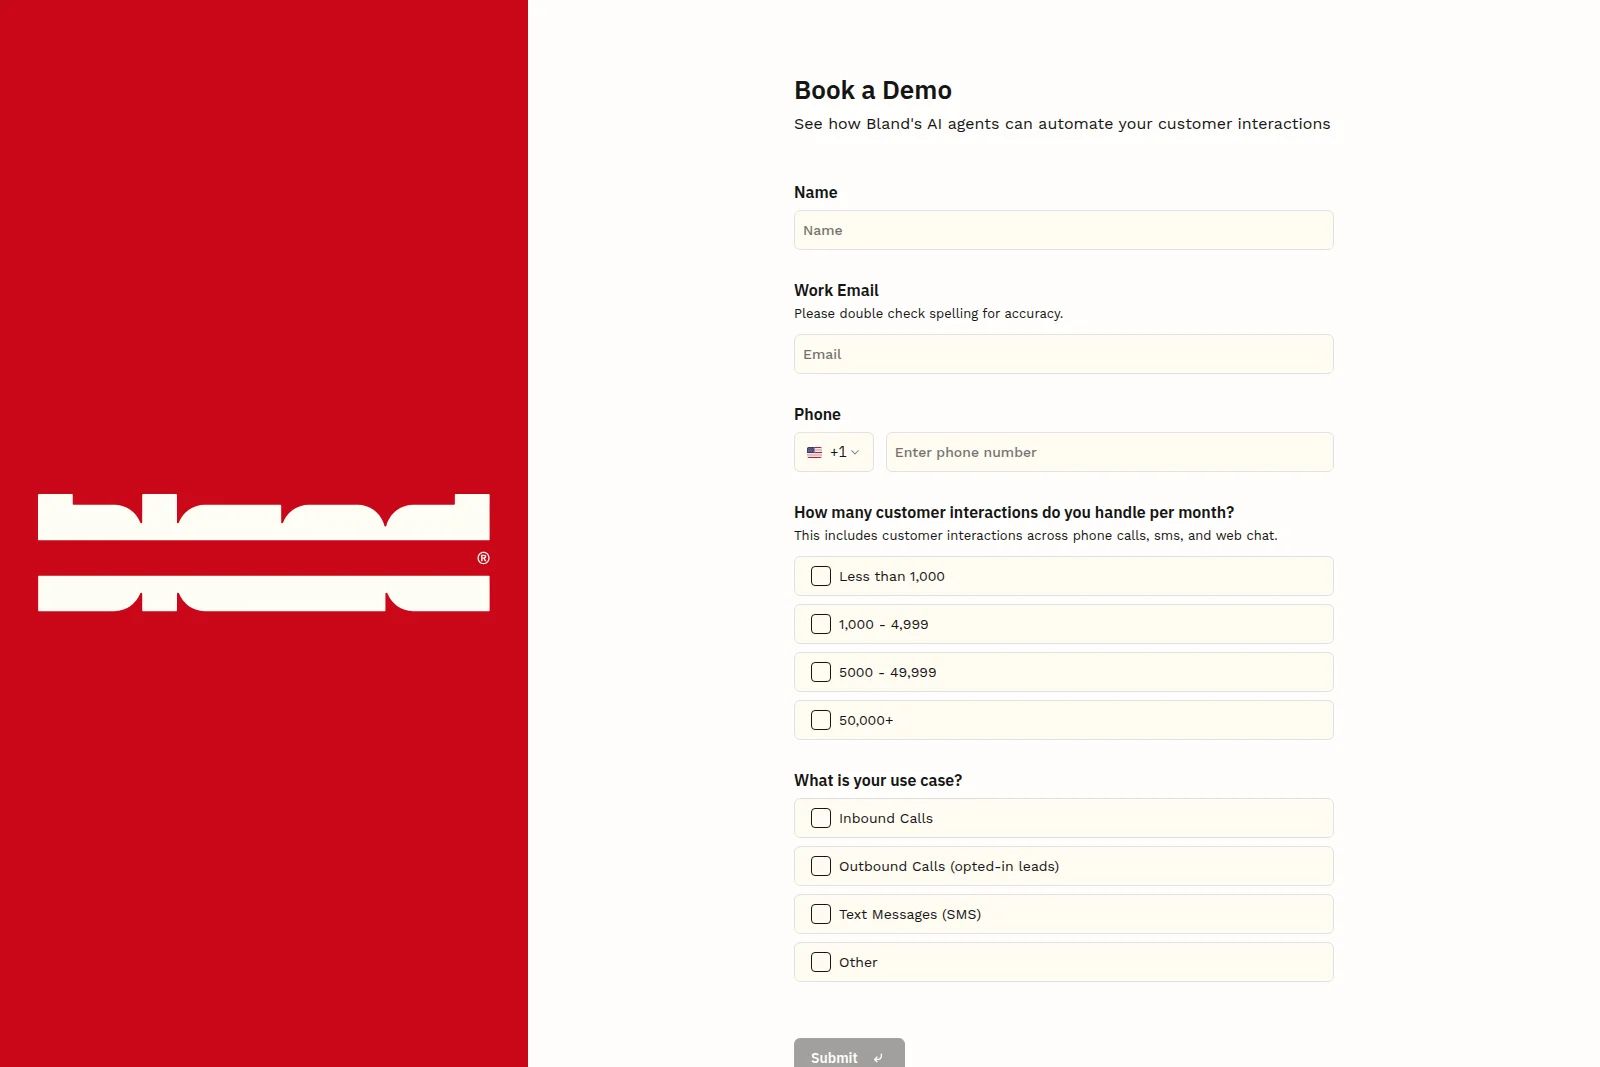1600x1067 pixels.
Task: Click the Work Email input field
Action: (x=1063, y=354)
